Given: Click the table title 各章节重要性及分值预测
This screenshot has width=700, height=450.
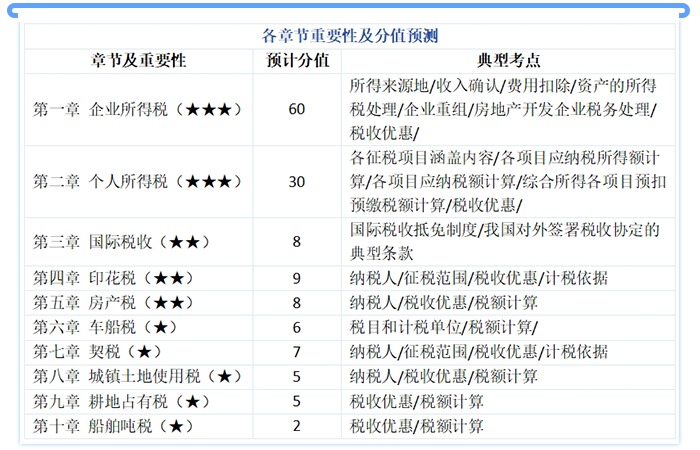Looking at the screenshot, I should [350, 36].
